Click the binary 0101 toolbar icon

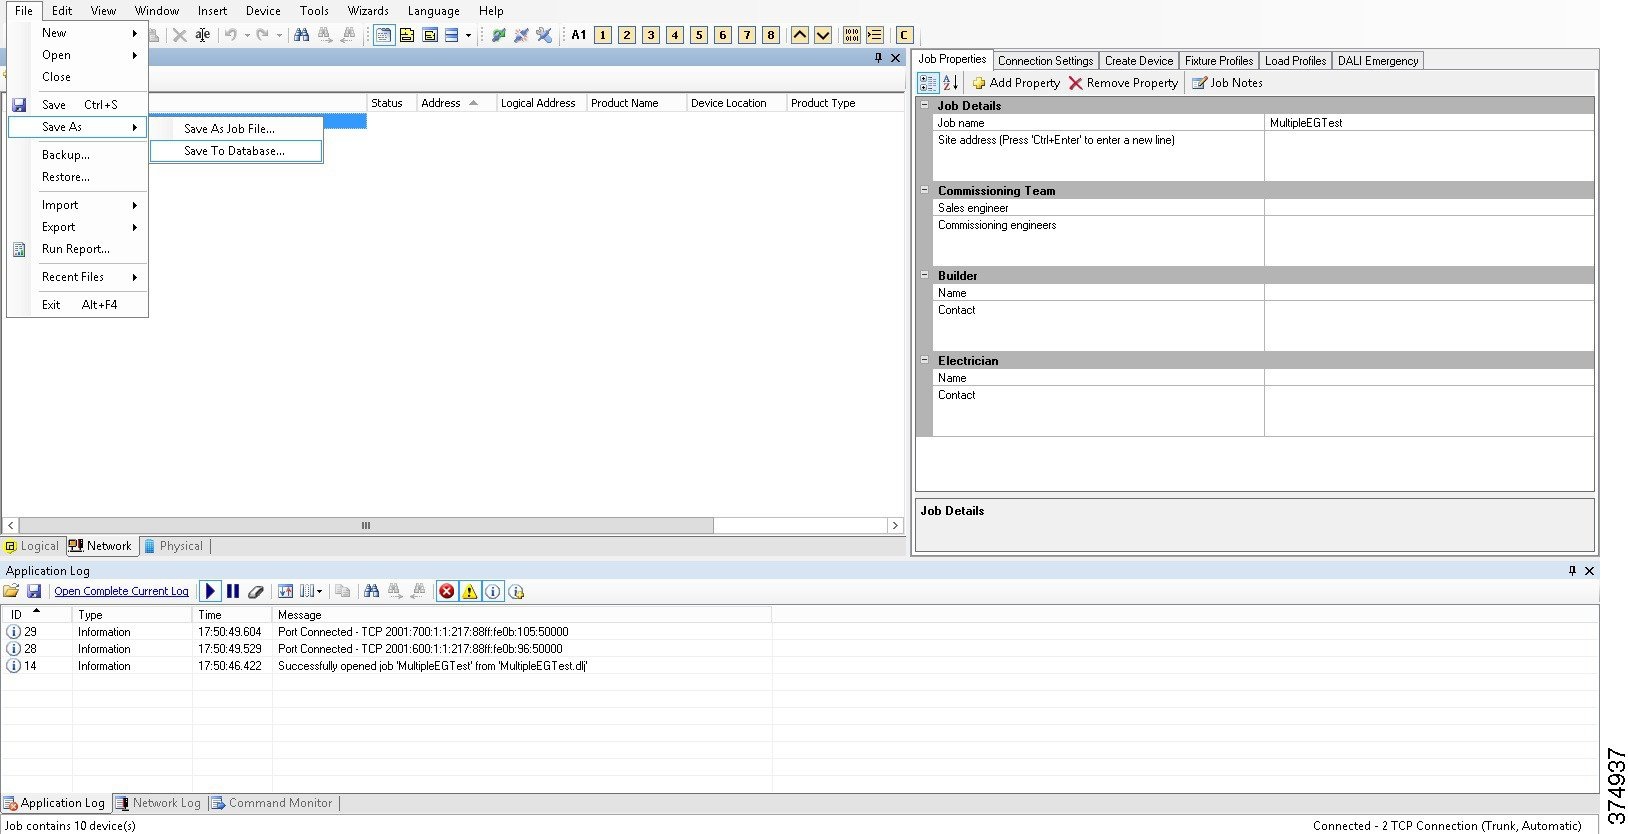[852, 35]
